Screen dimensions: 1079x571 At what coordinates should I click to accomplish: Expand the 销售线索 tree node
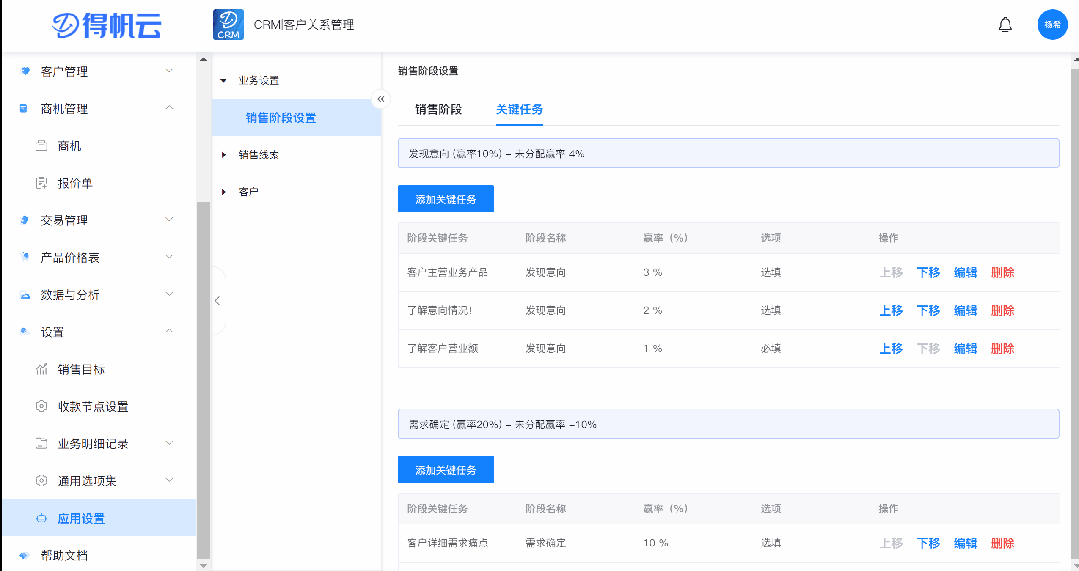click(x=225, y=155)
